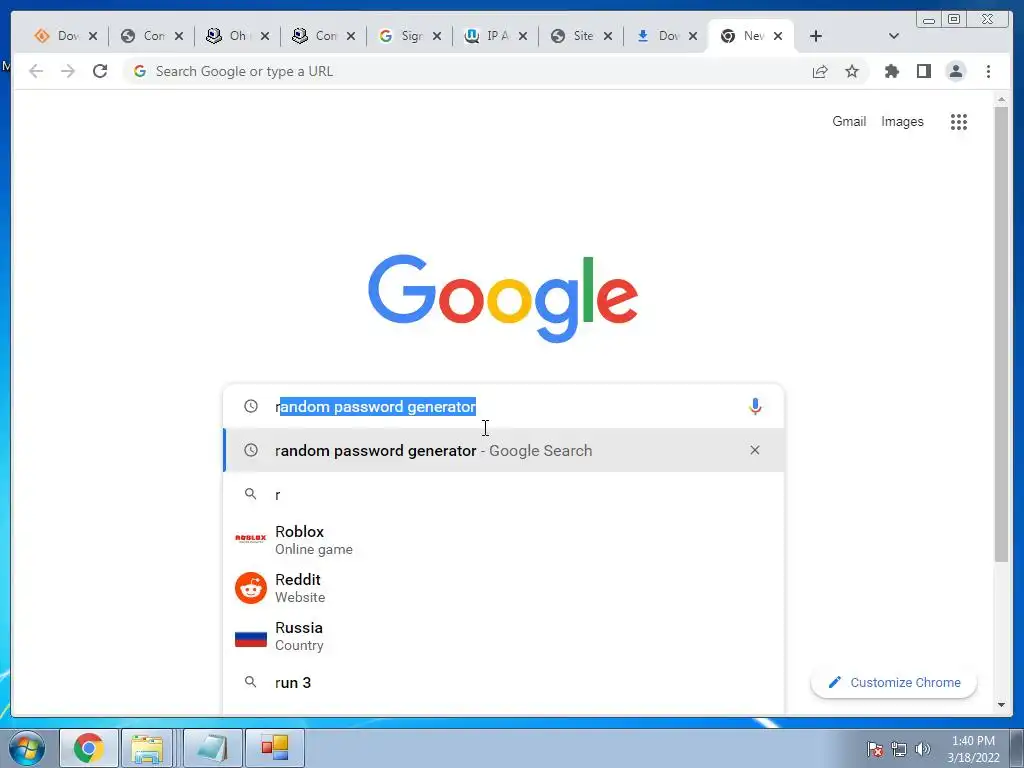The height and width of the screenshot is (768, 1024).
Task: Bookmark this tab with the star icon
Action: coord(852,71)
